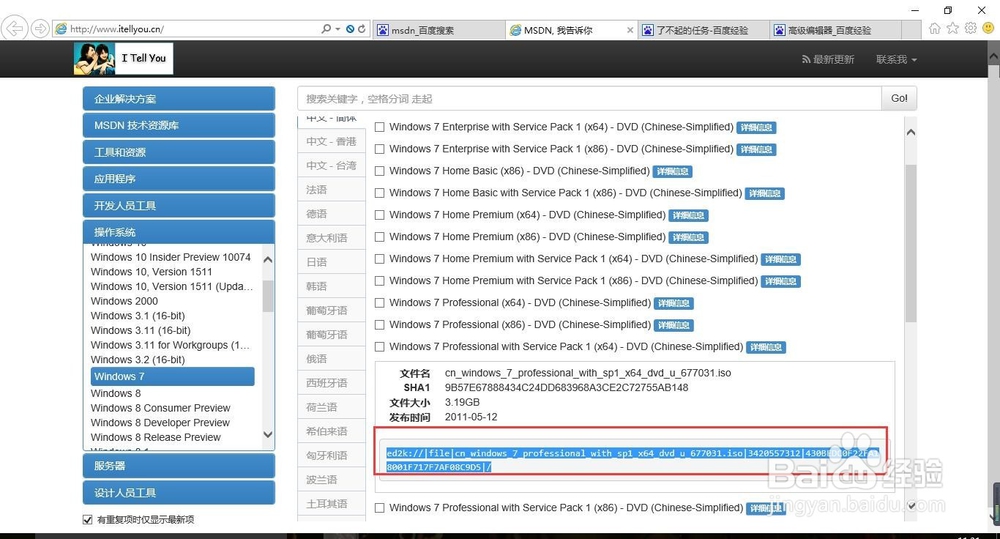Select Windows 8 Consumer Preview item
Image resolution: width=1000 pixels, height=539 pixels.
pyautogui.click(x=161, y=408)
